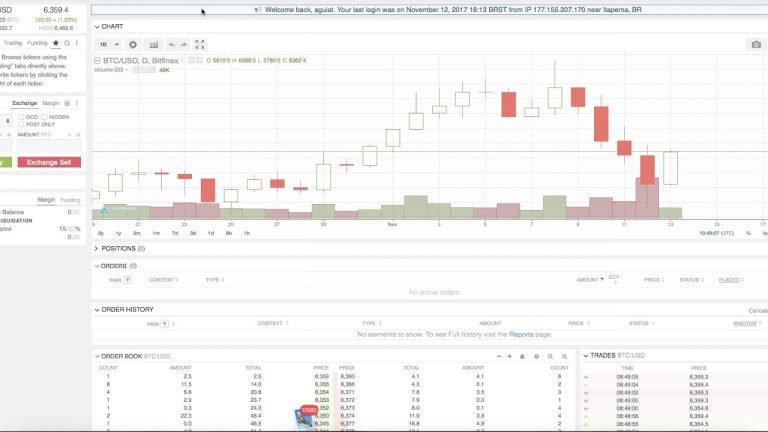The width and height of the screenshot is (768, 432).
Task: Show favorite tickers star icon
Action: (56, 43)
